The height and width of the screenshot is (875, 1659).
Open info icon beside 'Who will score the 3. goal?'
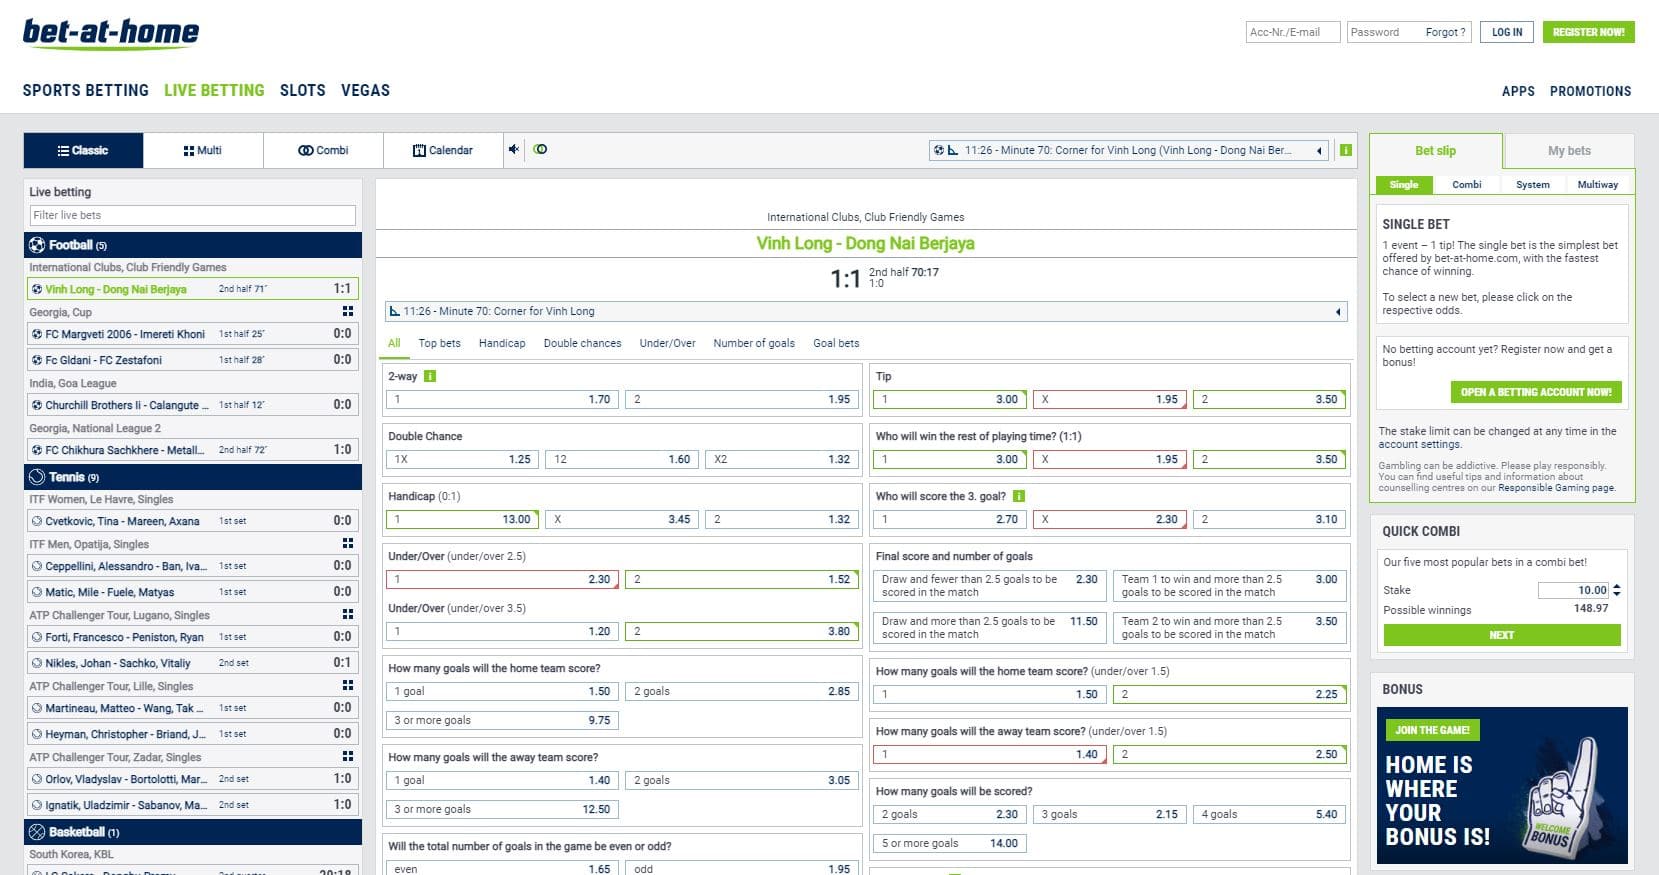(1018, 496)
